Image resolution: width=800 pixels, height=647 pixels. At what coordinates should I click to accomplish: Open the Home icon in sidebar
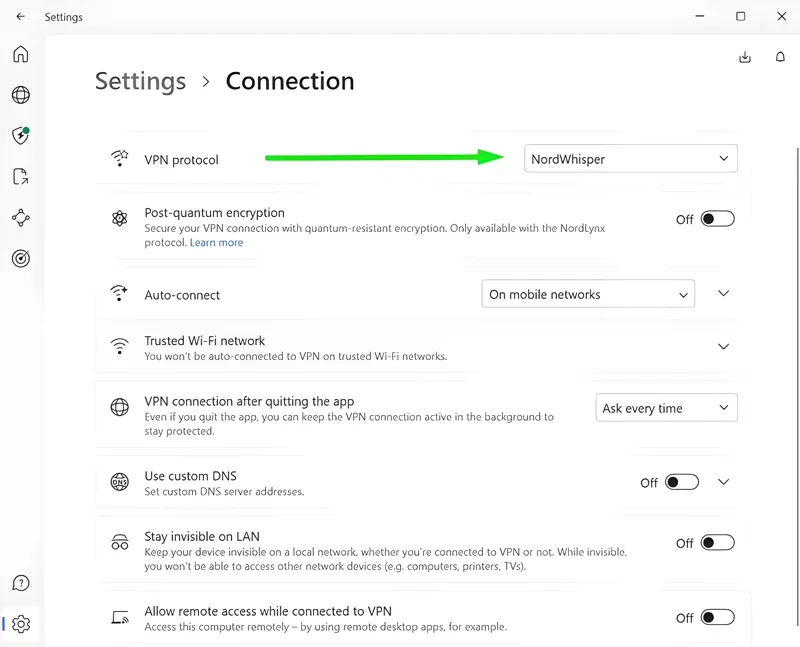(x=21, y=54)
